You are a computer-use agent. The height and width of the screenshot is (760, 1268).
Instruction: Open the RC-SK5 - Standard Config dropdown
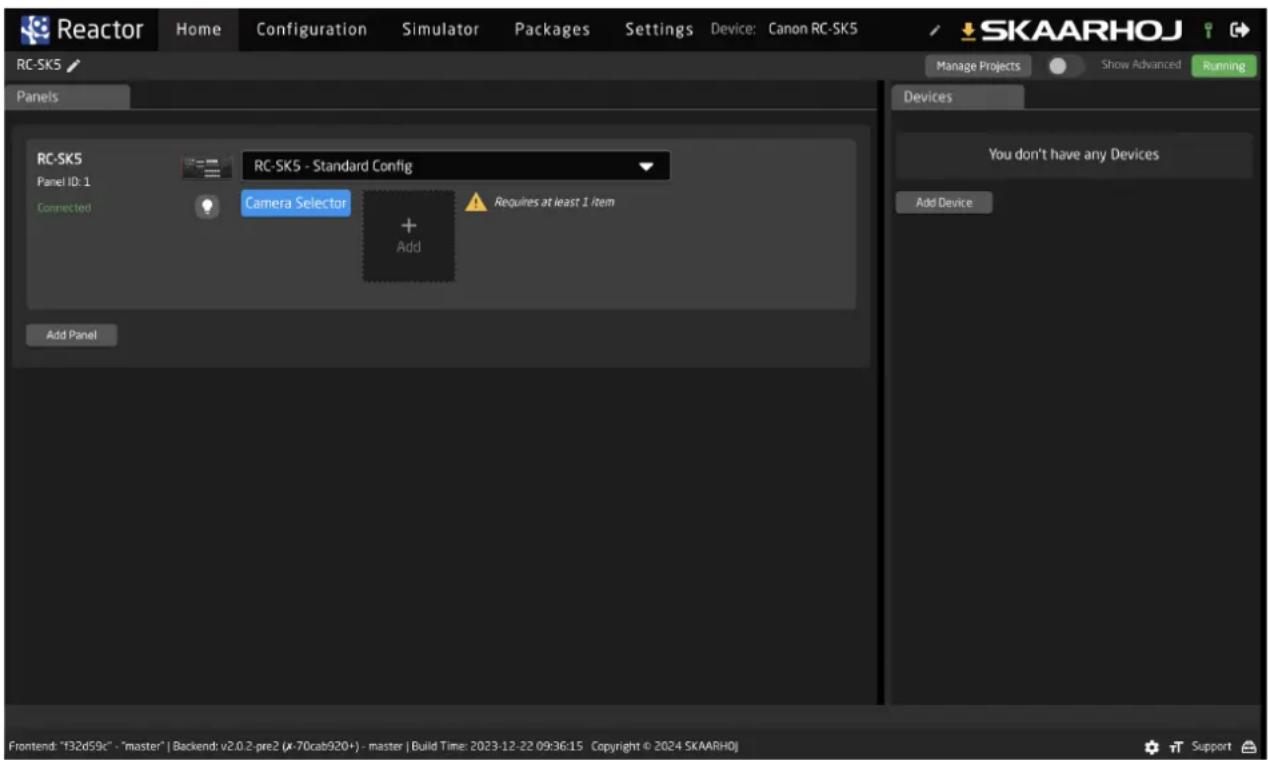tap(456, 166)
